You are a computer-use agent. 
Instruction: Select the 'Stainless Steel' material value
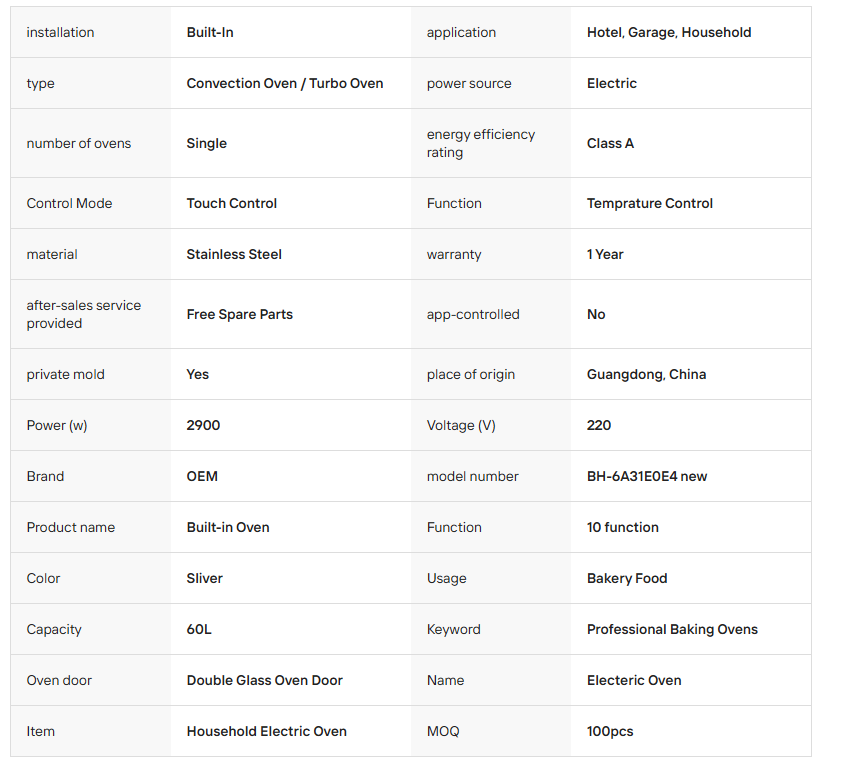[234, 254]
